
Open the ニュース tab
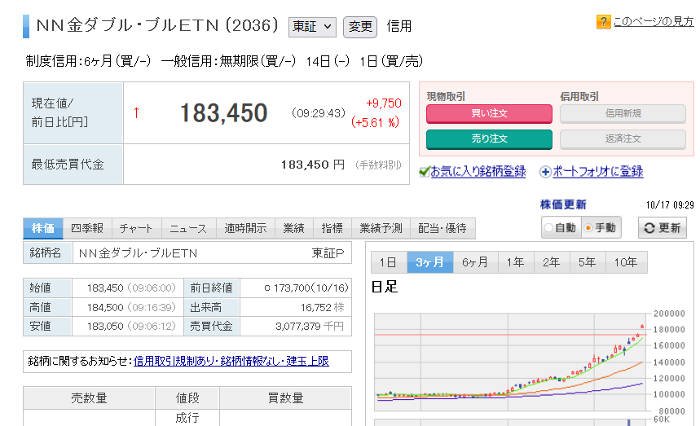[188, 228]
